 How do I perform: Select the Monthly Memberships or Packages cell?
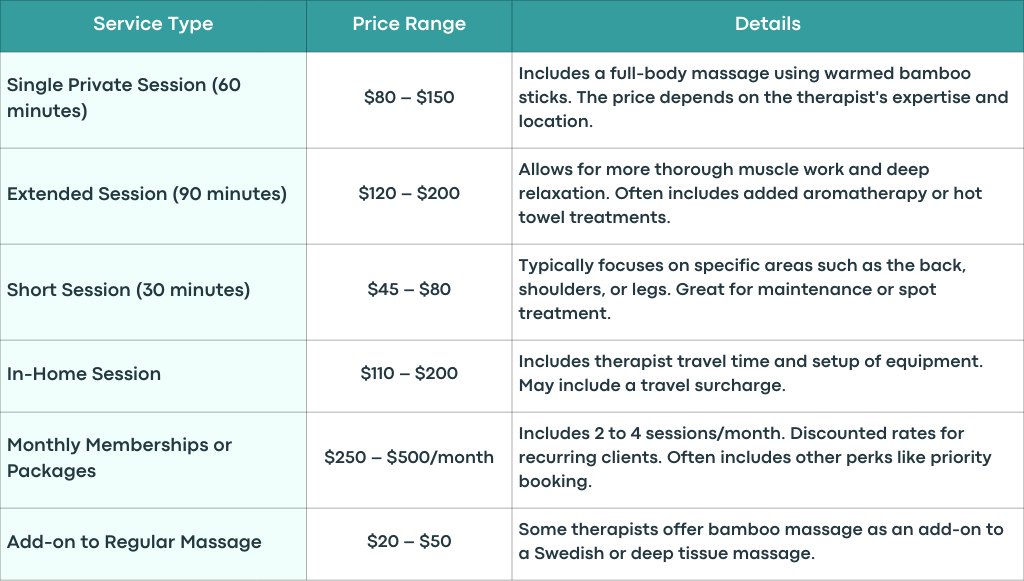(153, 460)
